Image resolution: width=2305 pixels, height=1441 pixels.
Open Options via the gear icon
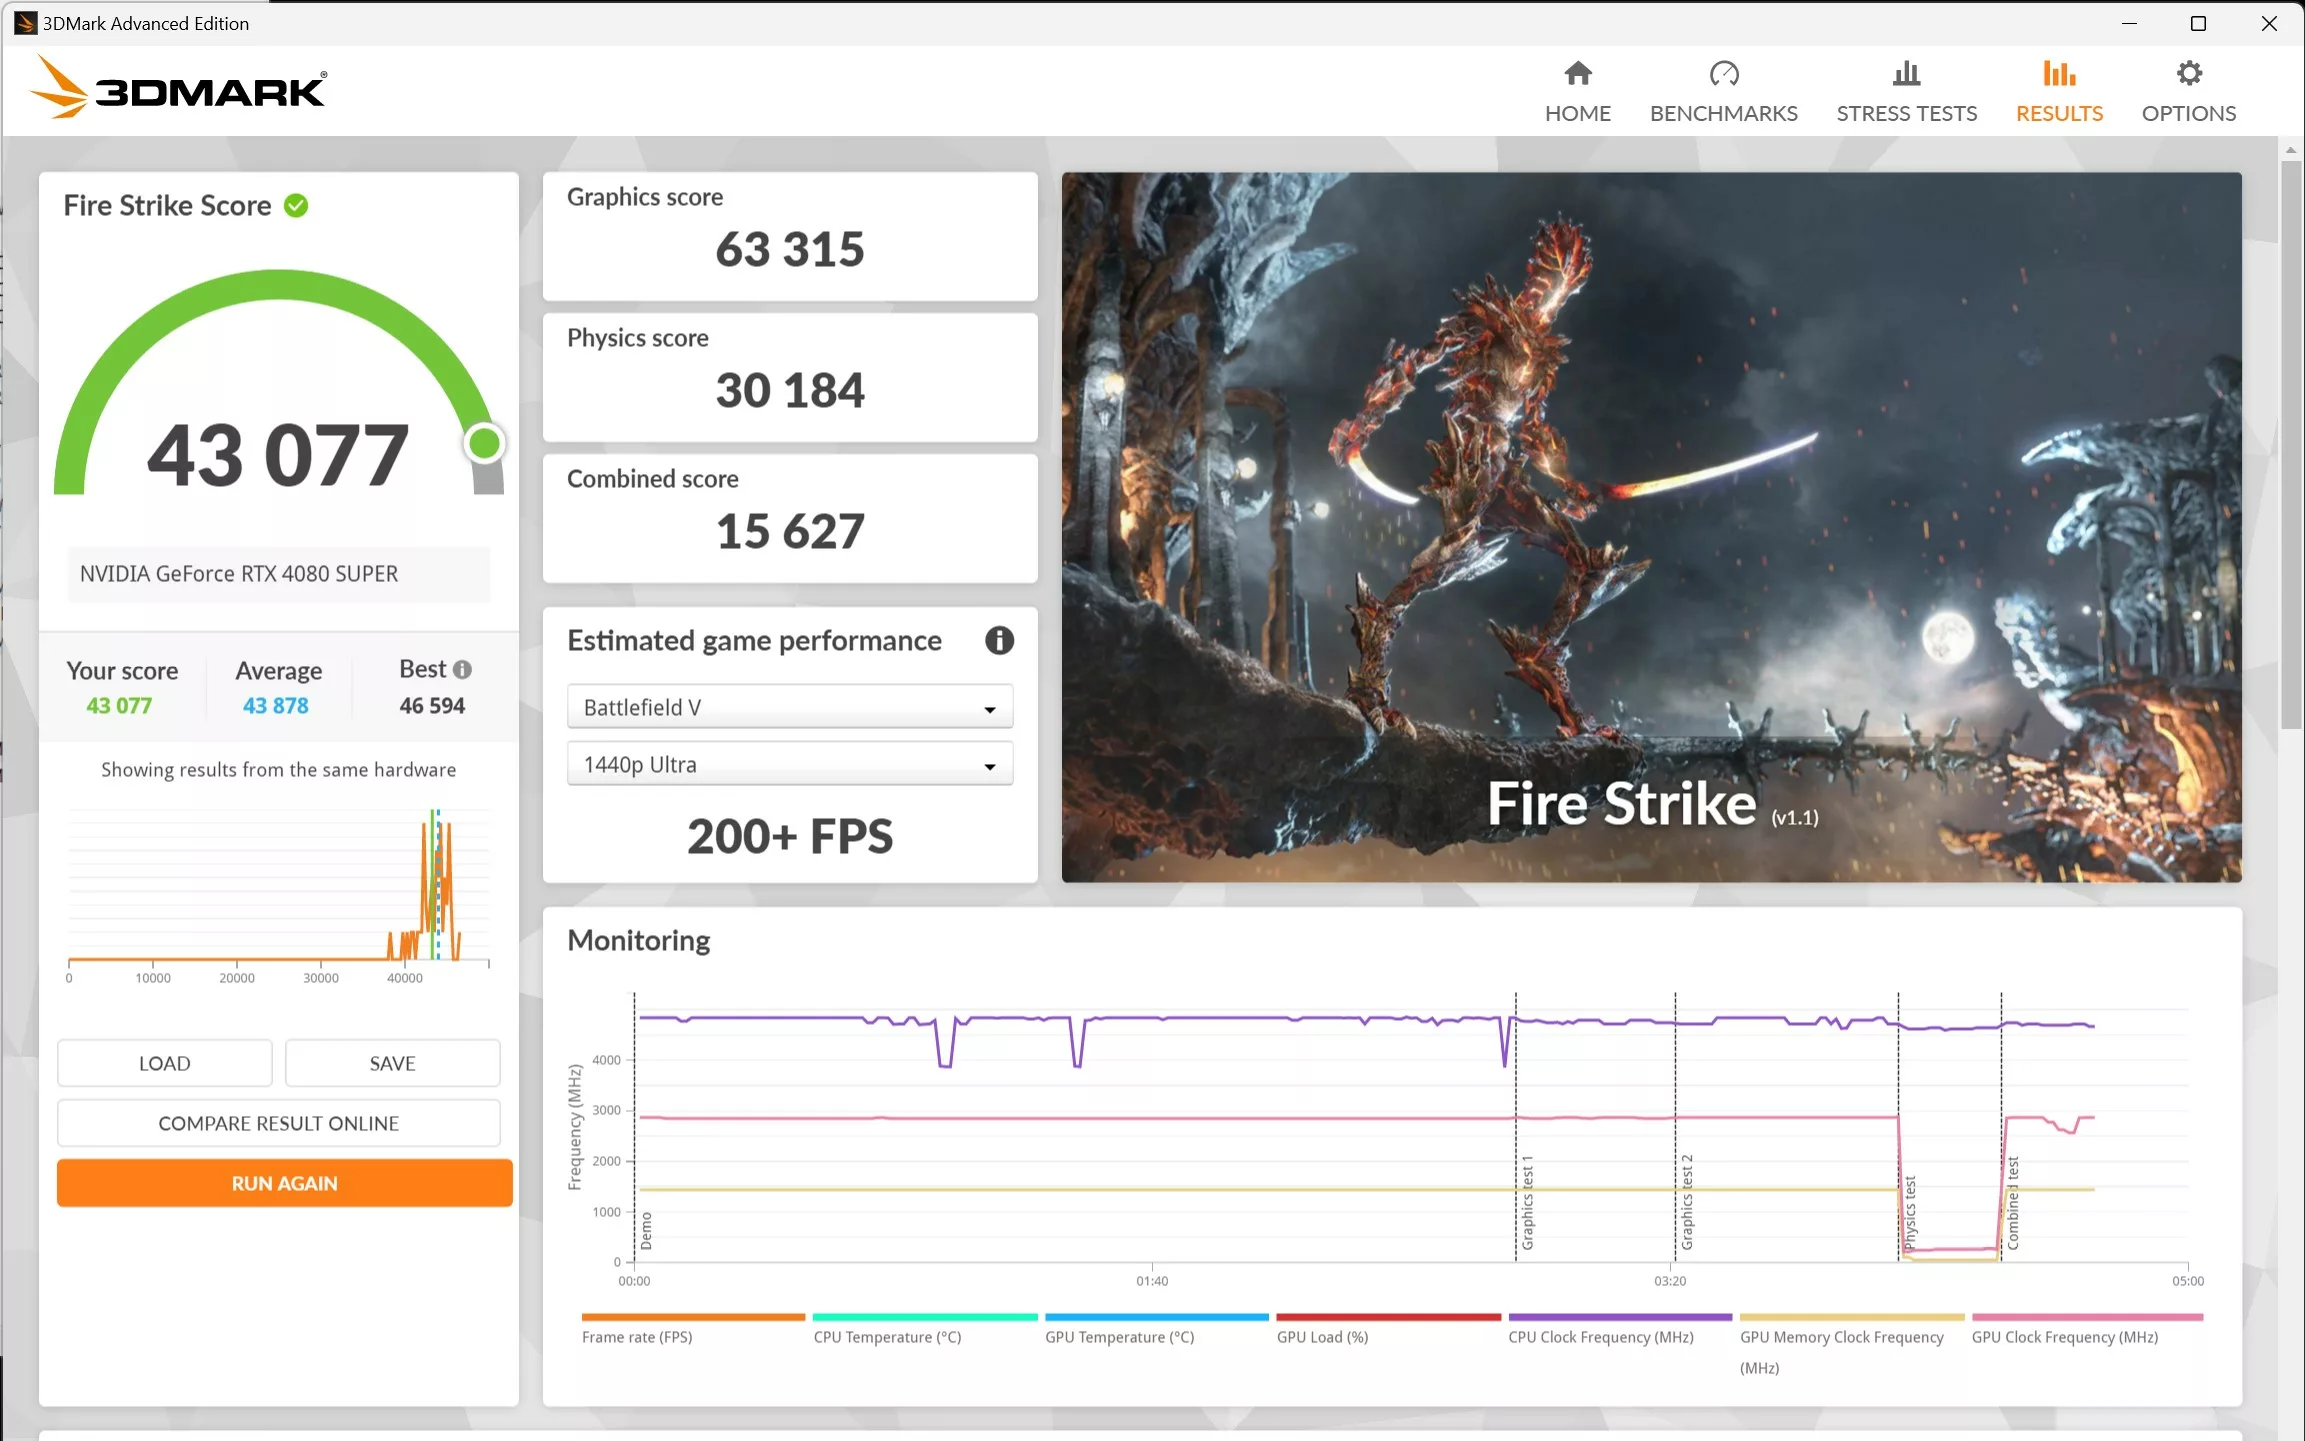(x=2188, y=72)
